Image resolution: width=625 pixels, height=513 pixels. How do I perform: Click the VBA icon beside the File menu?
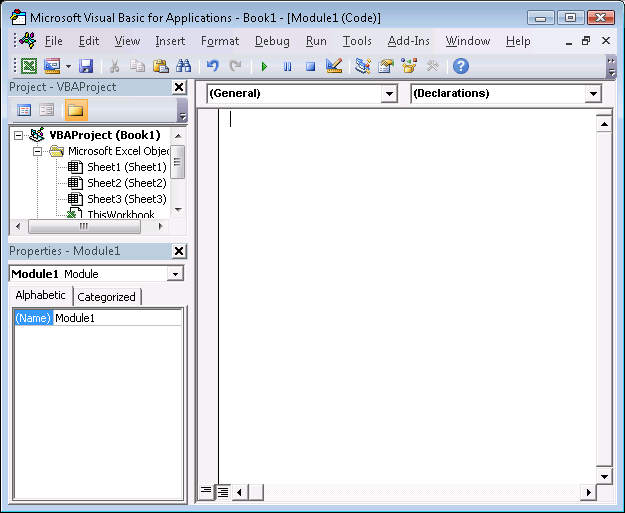click(27, 41)
